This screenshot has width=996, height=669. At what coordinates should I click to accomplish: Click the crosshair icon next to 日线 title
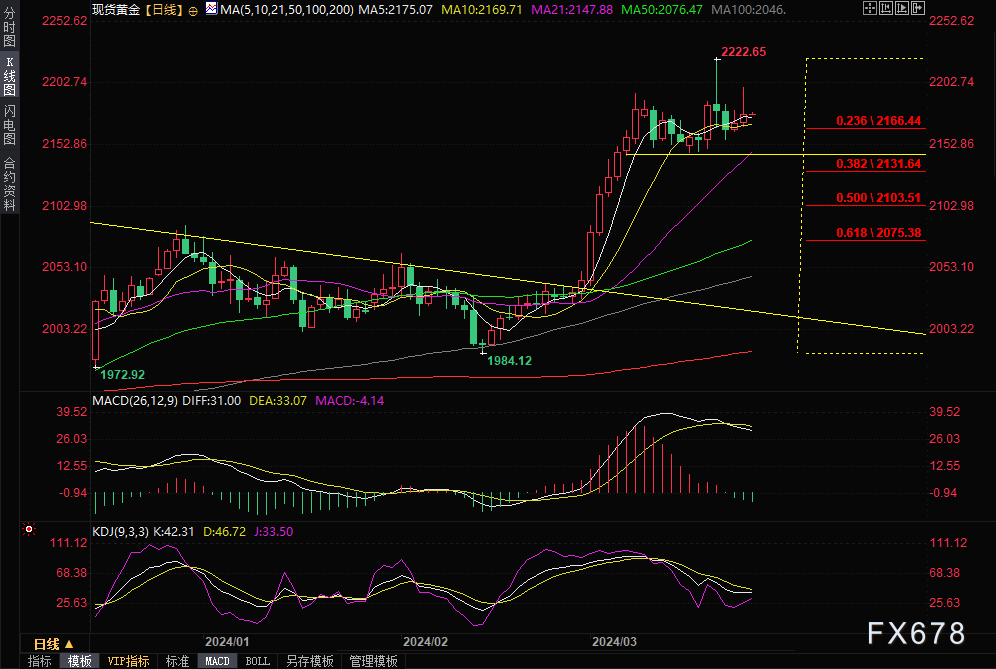coord(193,9)
